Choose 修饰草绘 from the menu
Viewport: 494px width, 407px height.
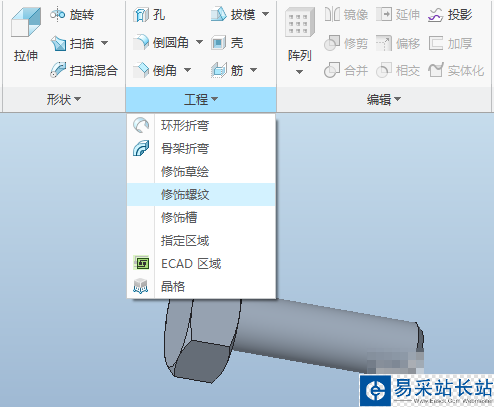[x=201, y=172]
